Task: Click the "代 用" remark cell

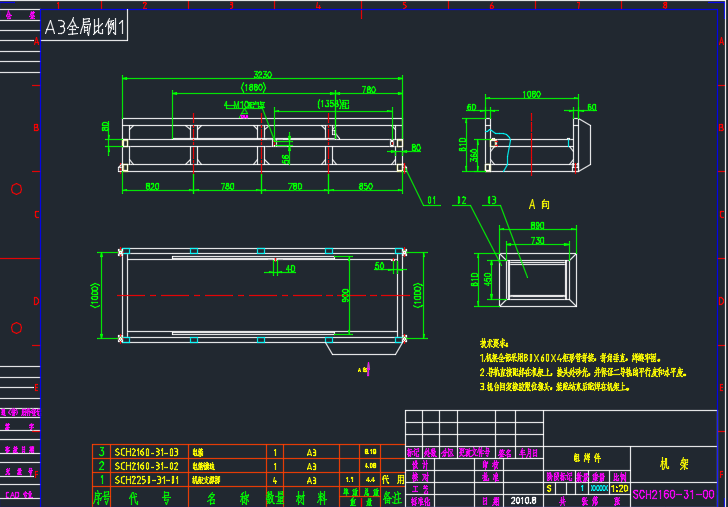Action: (393, 480)
